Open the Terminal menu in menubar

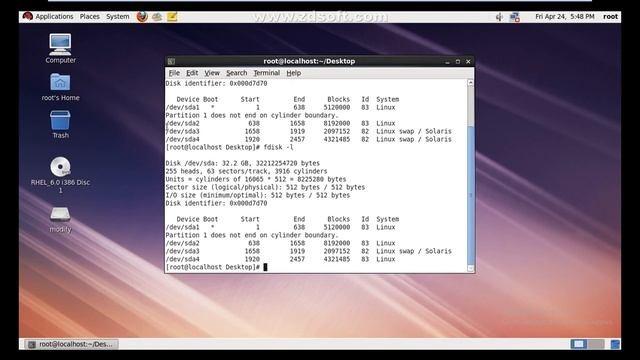coord(267,73)
